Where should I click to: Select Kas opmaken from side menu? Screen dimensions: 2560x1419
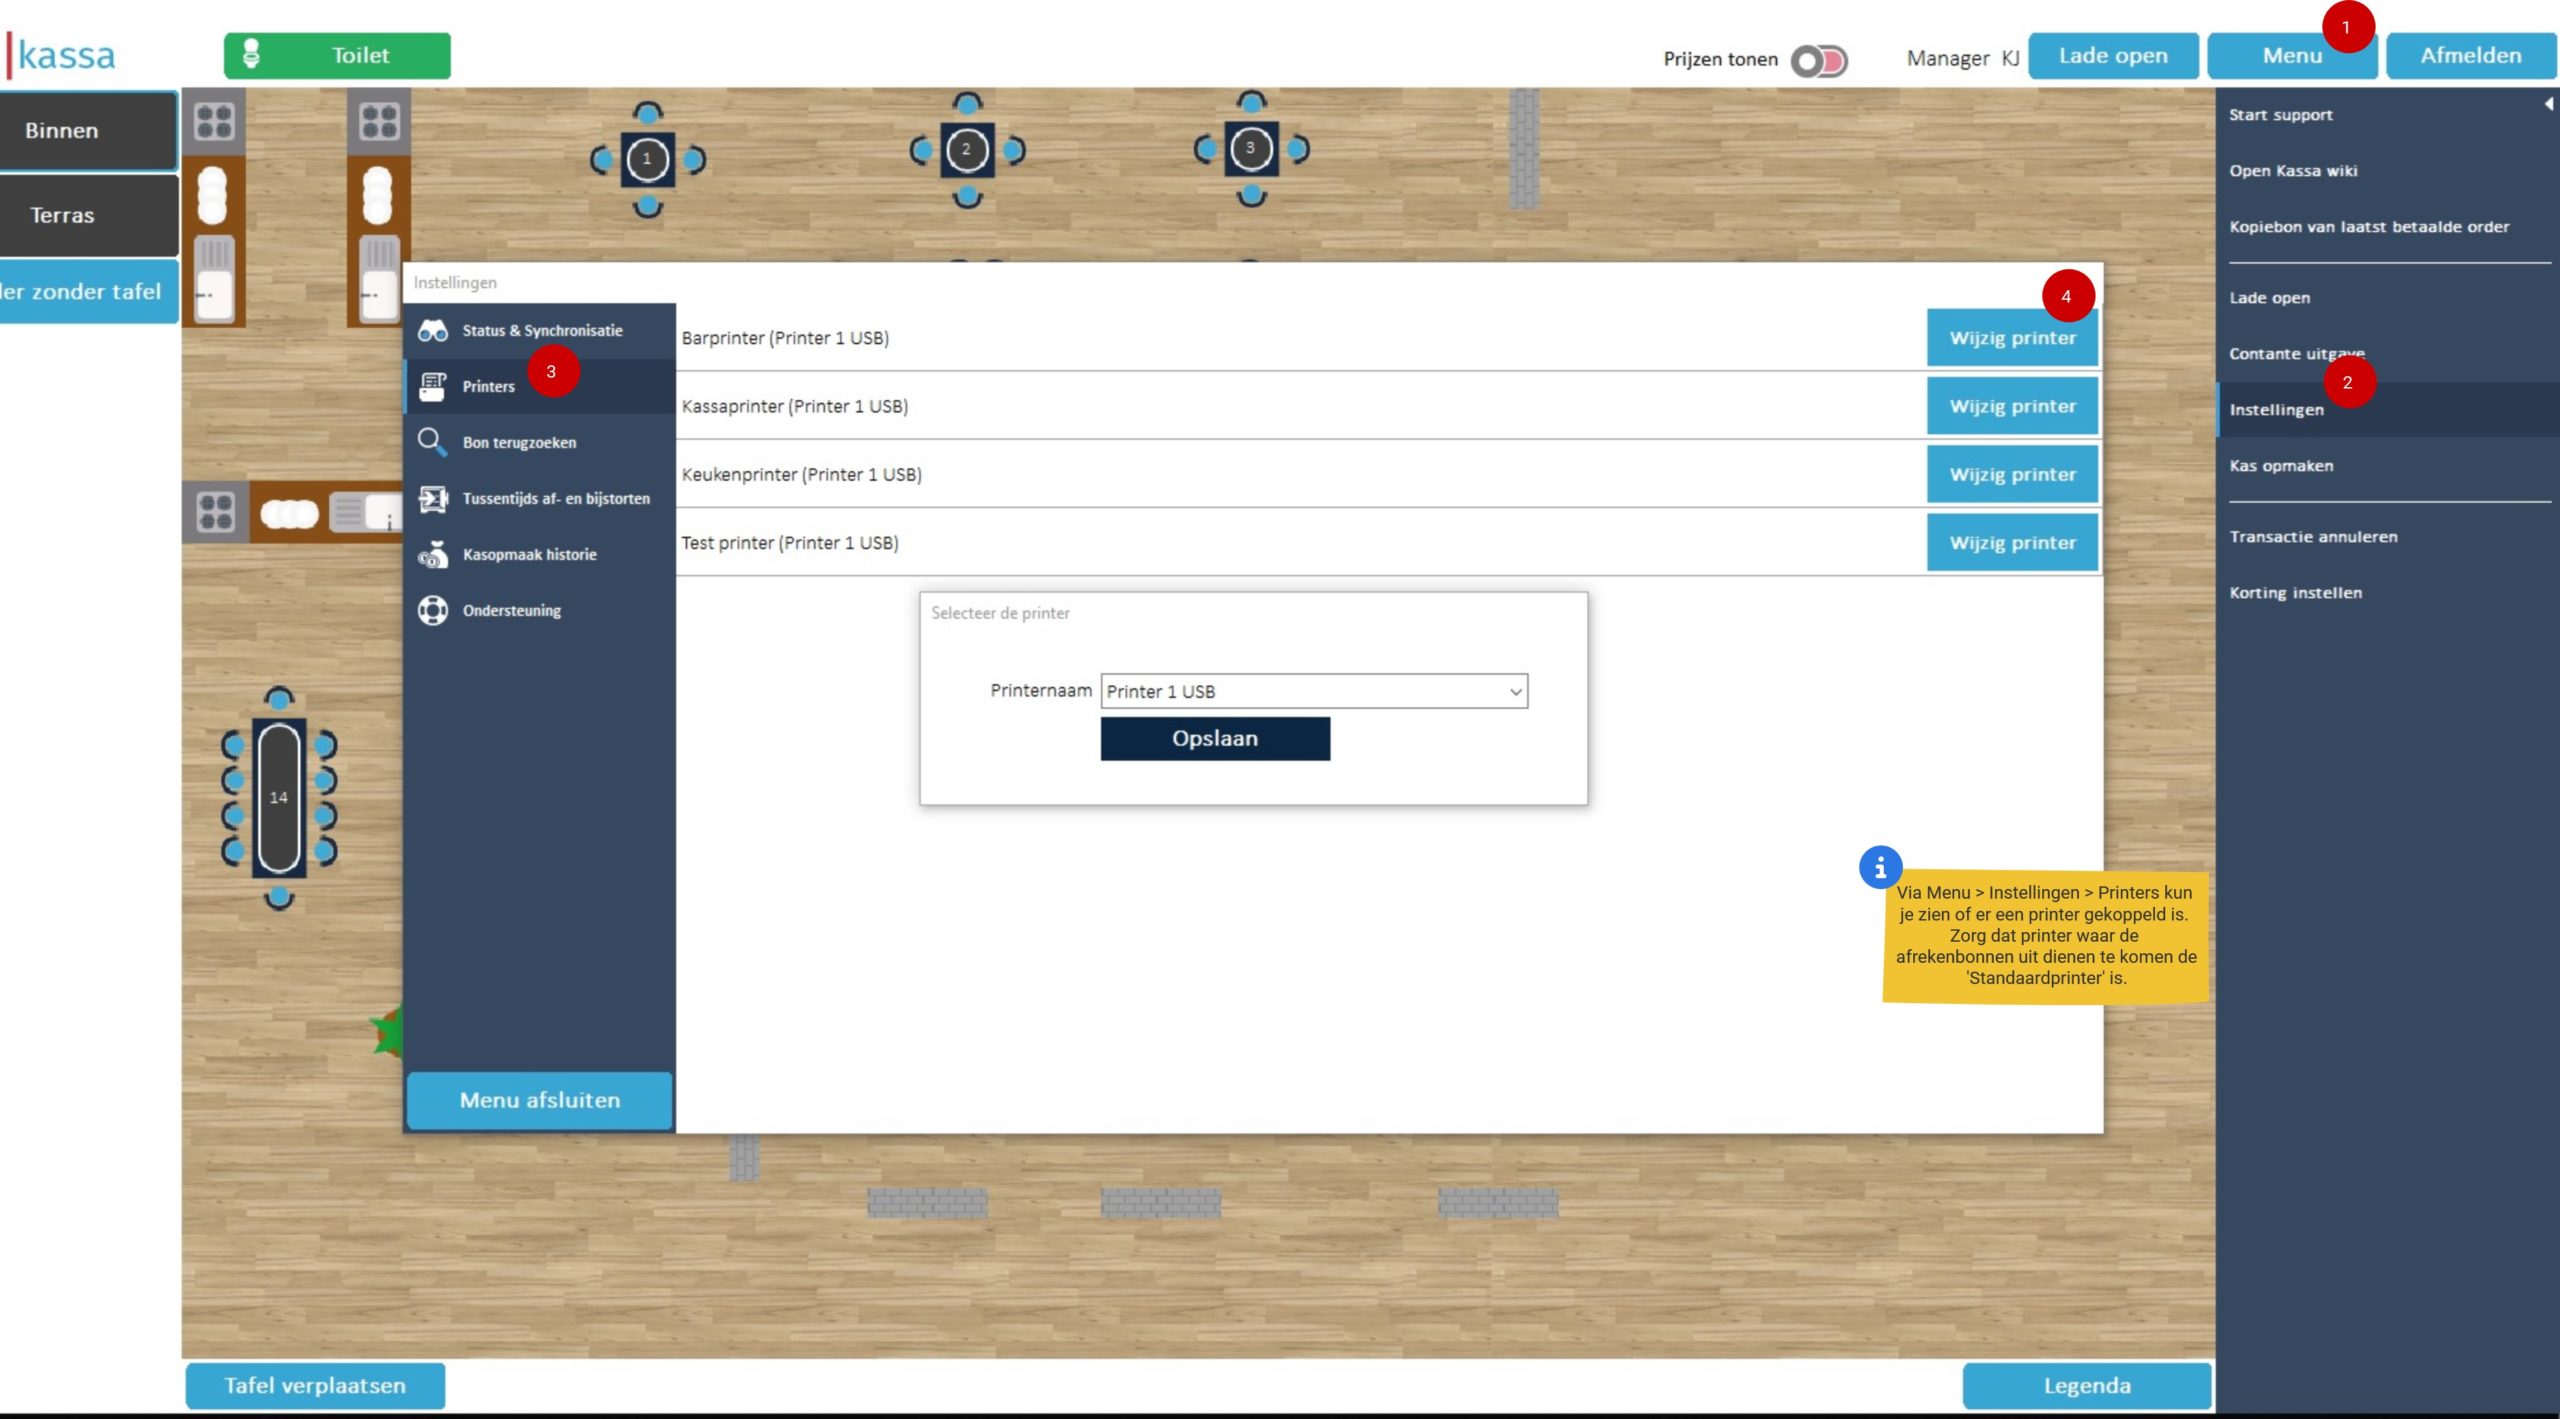tap(2281, 466)
